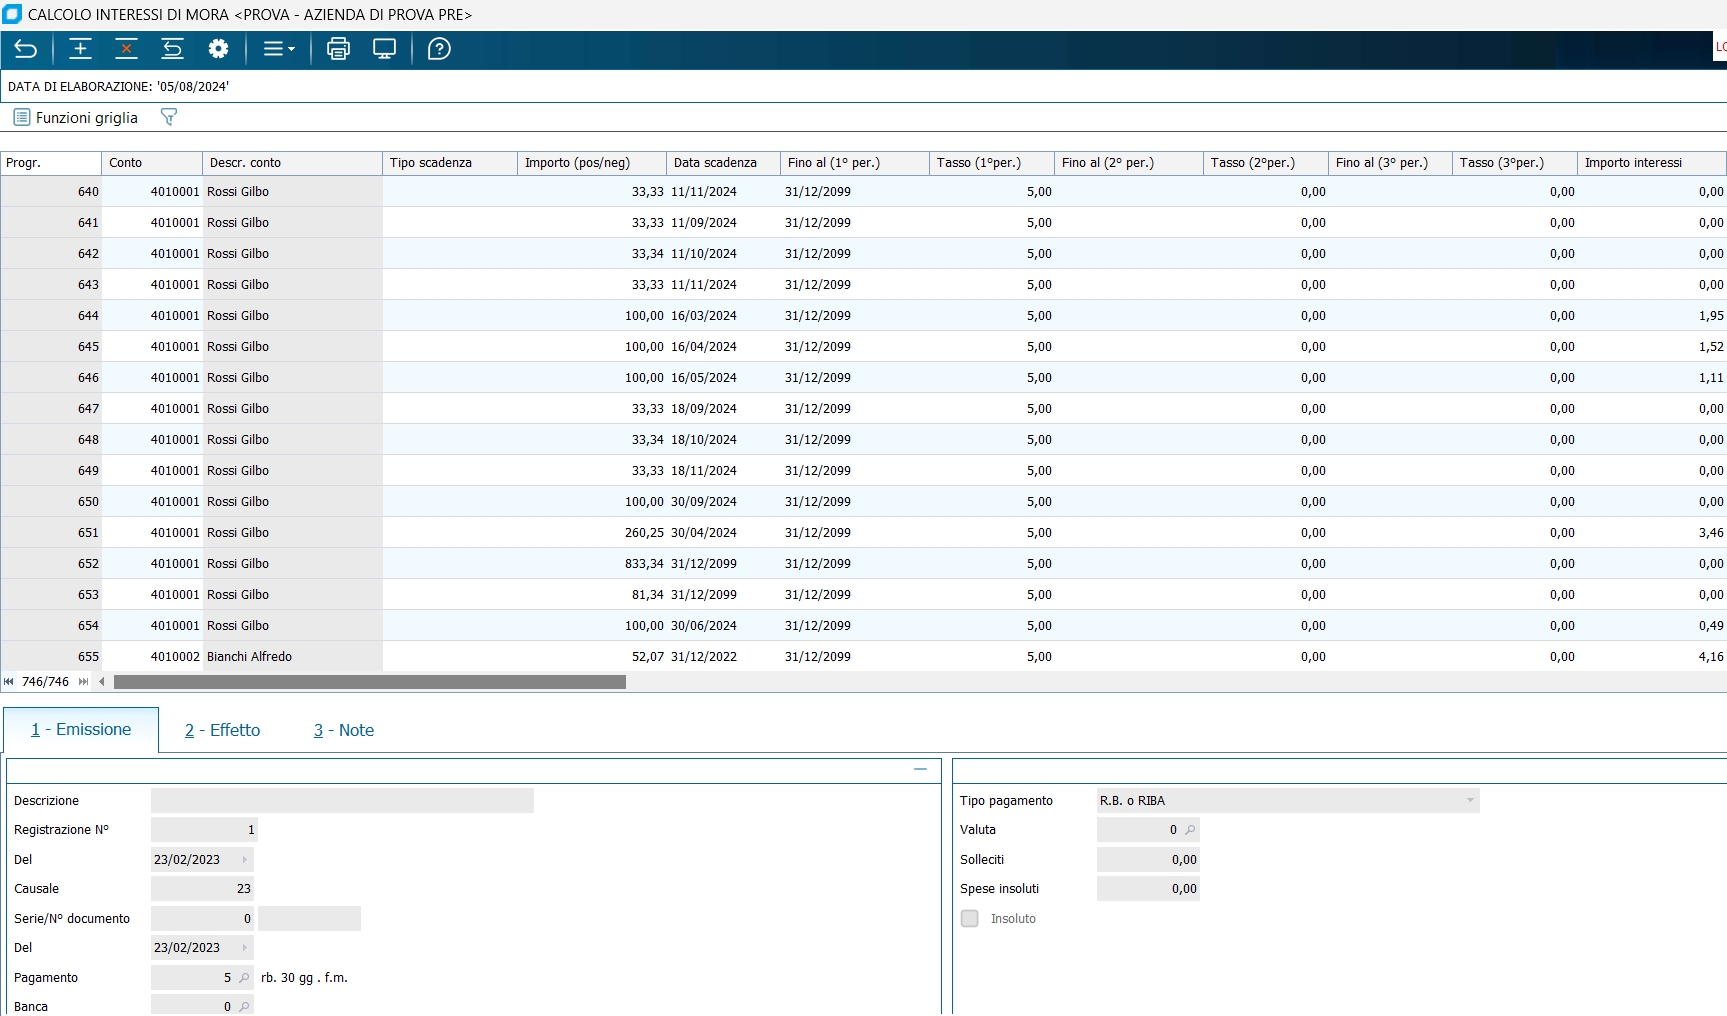Click the printer icon
Viewport: 1727px width, 1016px height.
(x=338, y=49)
